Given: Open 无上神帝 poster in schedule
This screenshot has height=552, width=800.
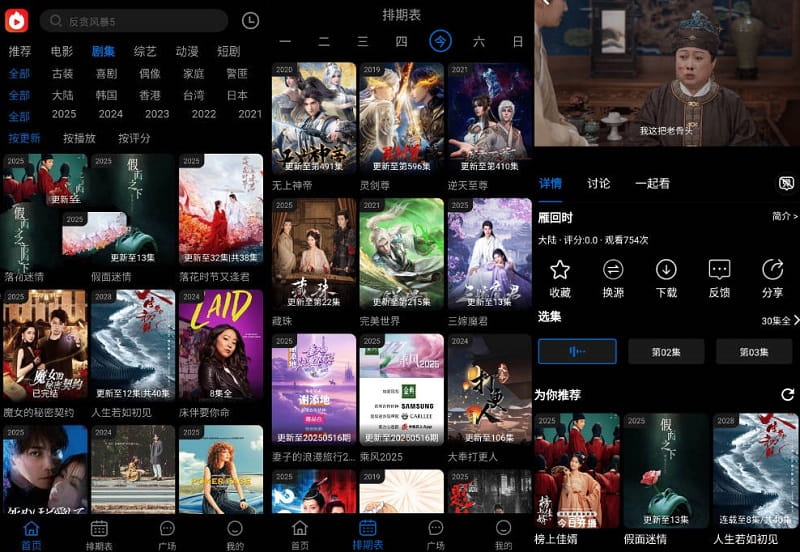Looking at the screenshot, I should pos(314,118).
